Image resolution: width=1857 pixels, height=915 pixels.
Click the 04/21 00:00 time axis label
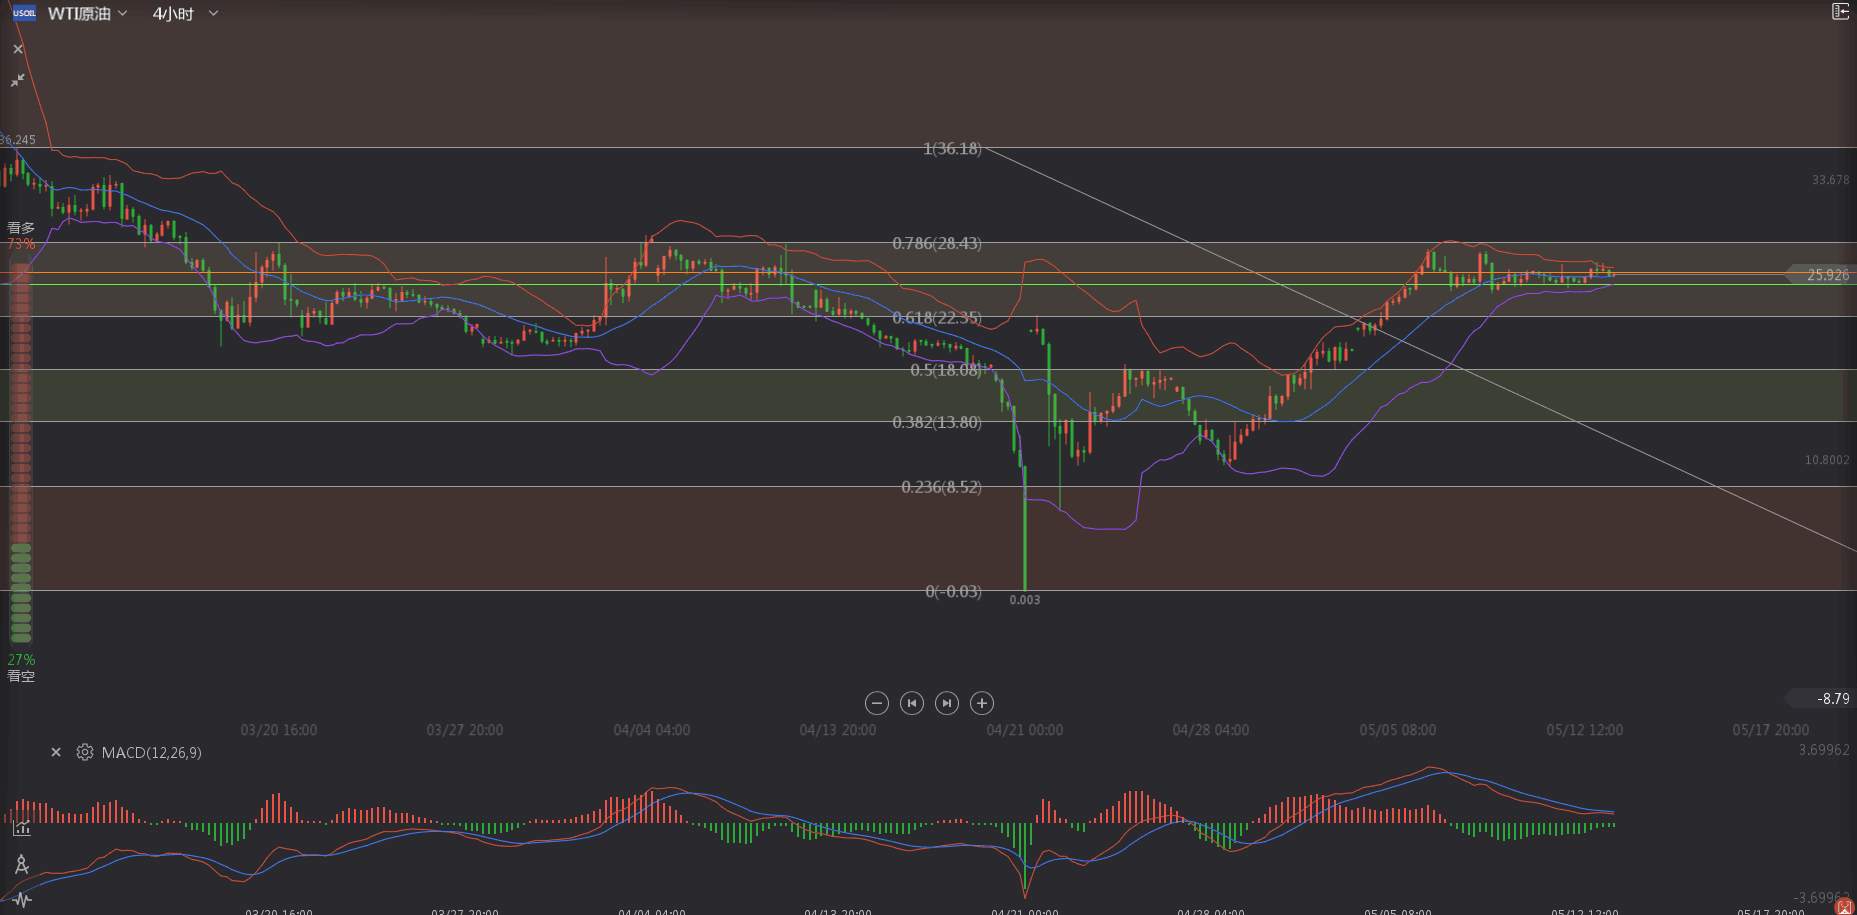click(1025, 730)
